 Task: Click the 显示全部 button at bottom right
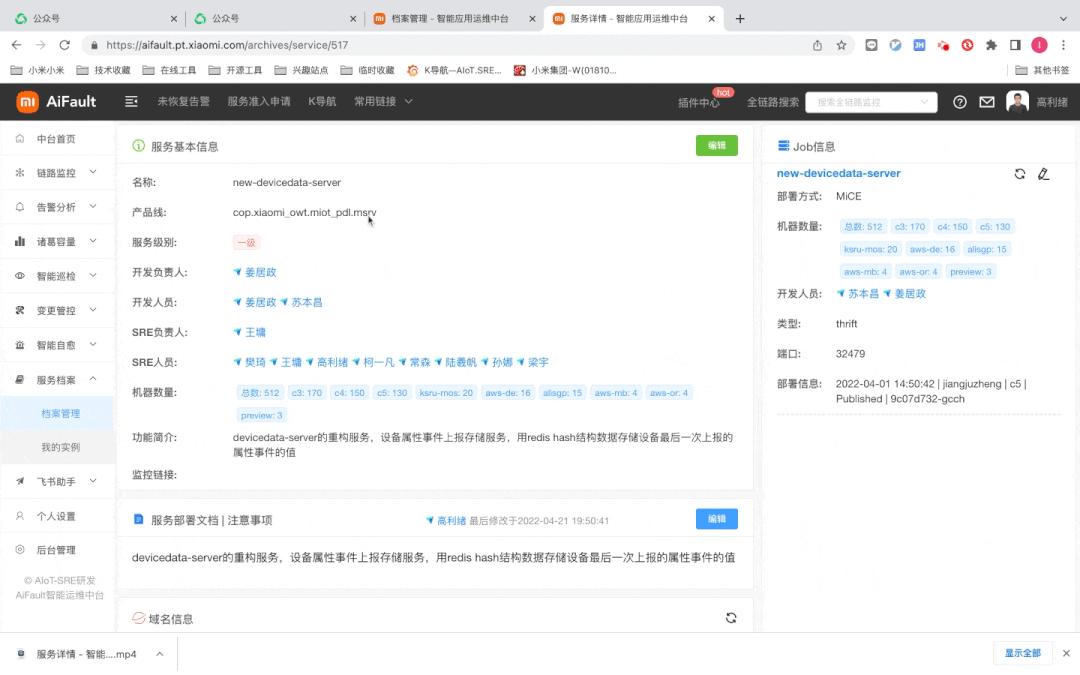coord(1023,652)
